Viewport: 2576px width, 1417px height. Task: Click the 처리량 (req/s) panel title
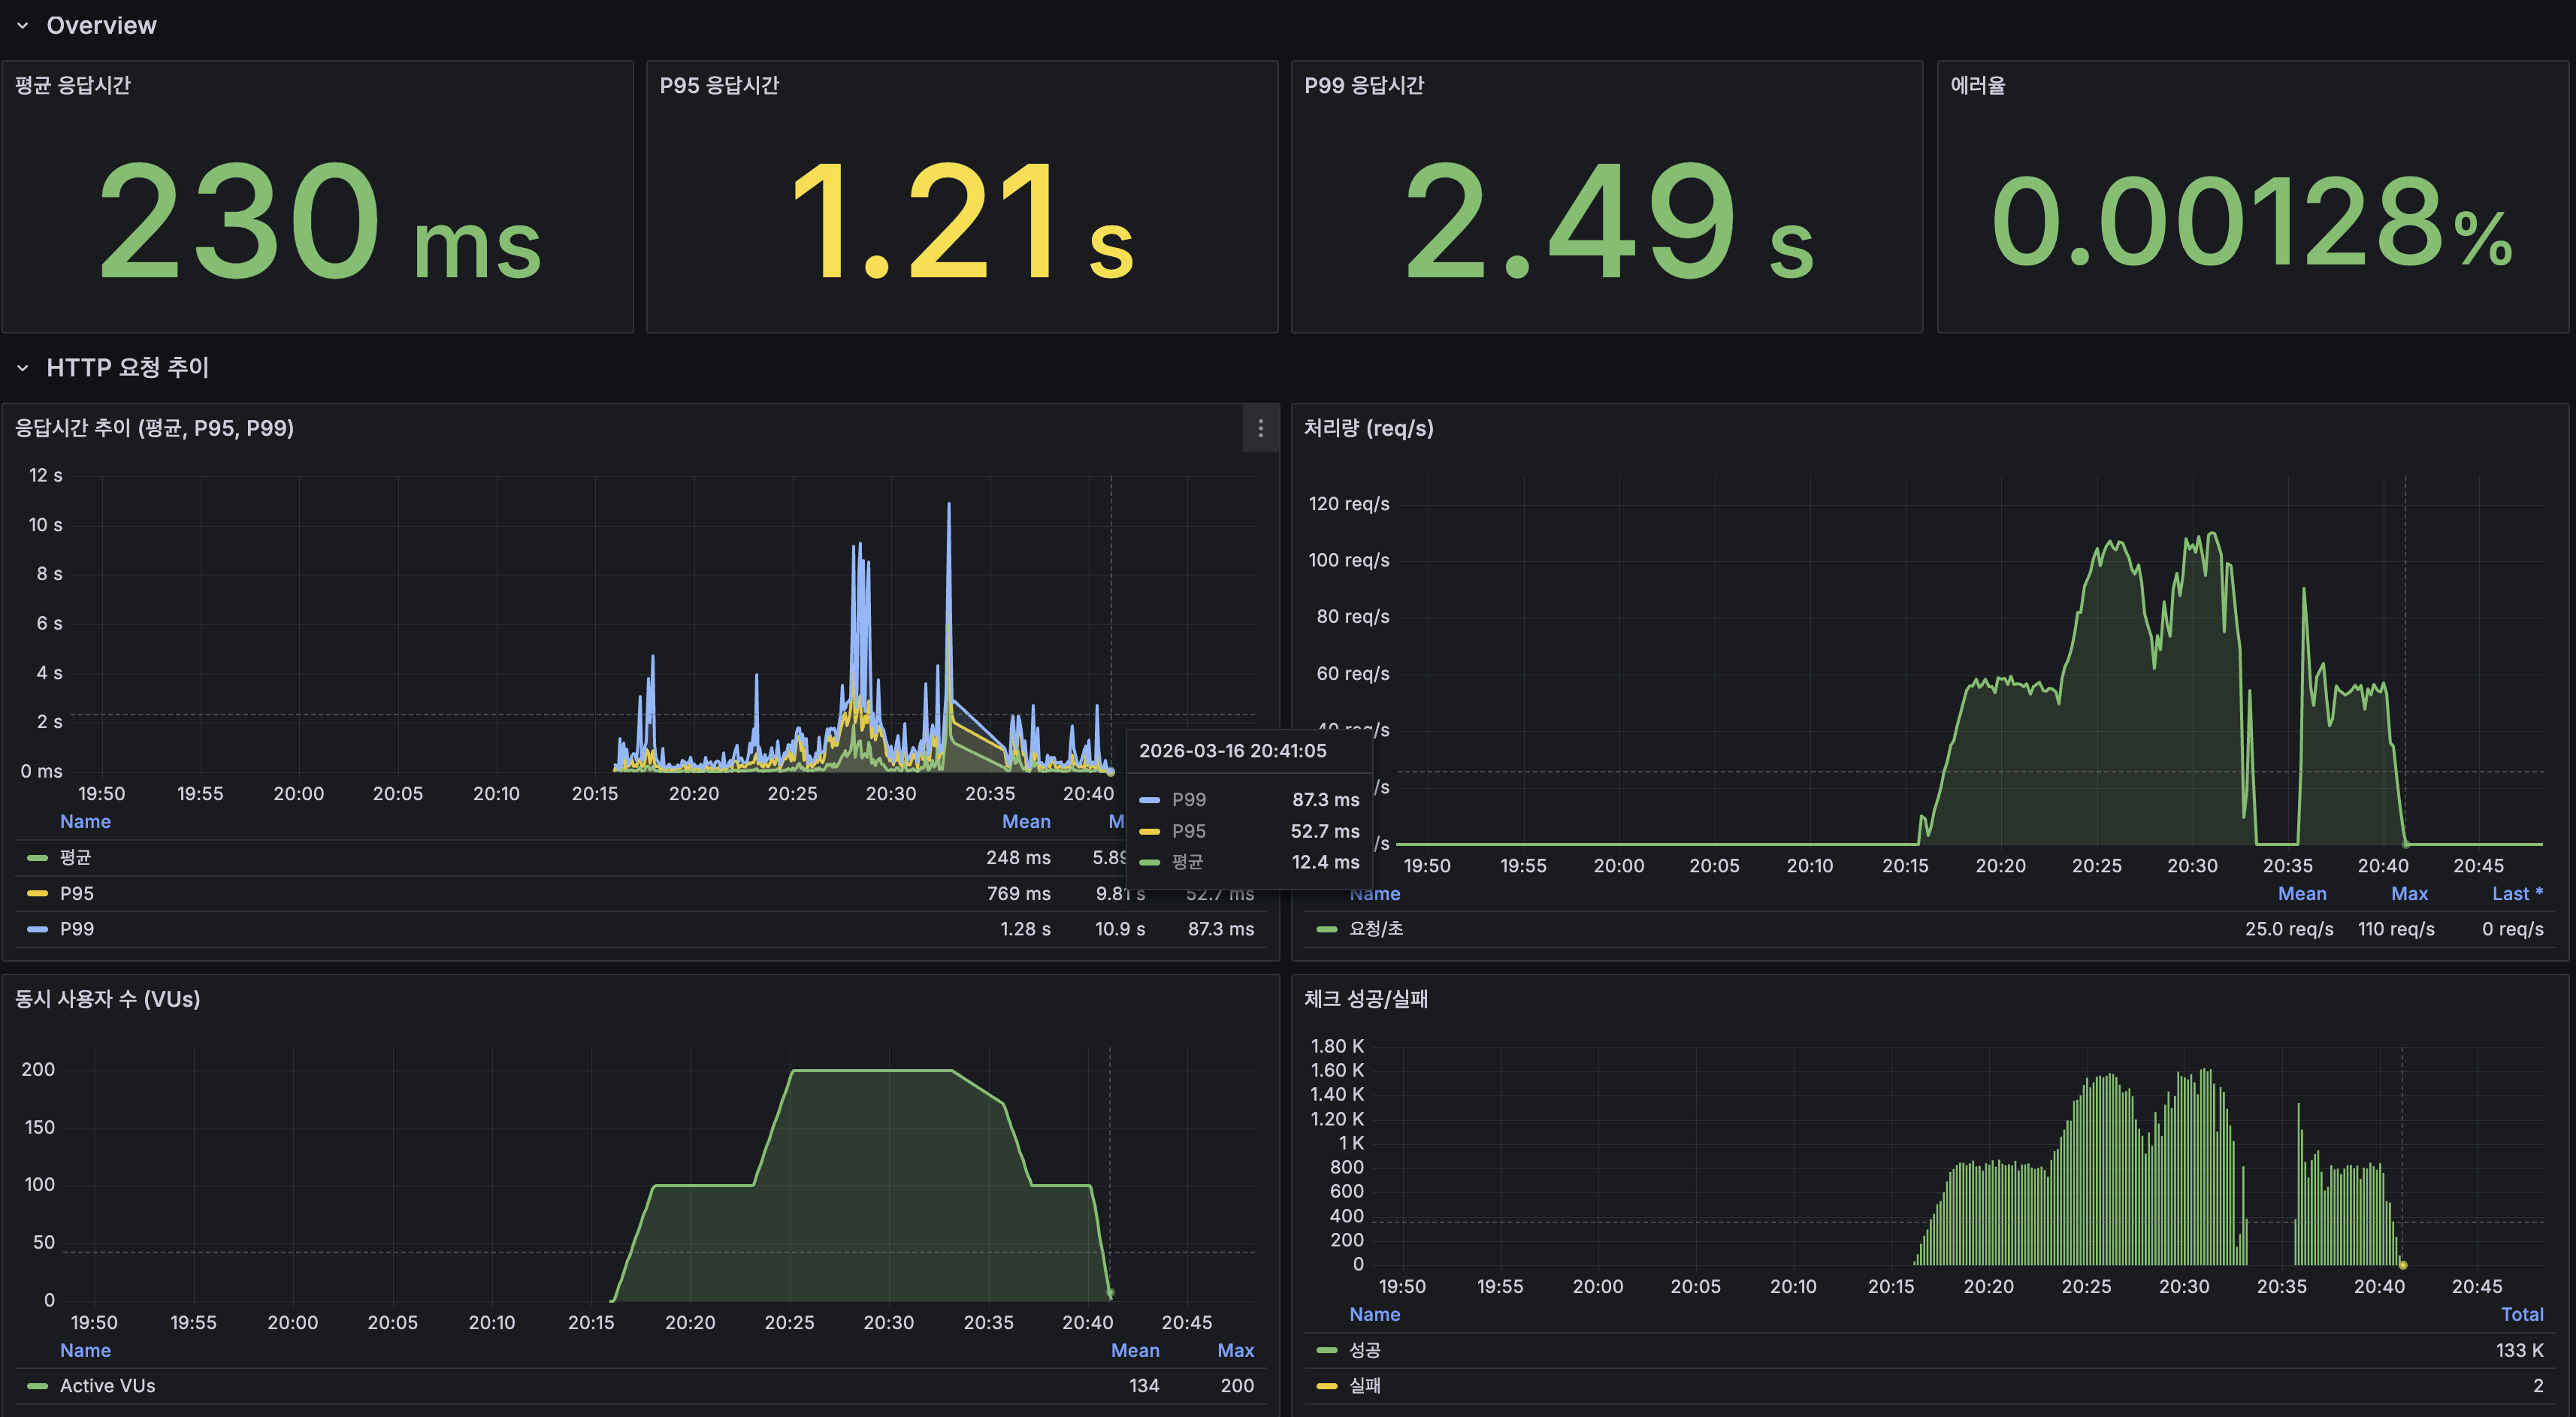pyautogui.click(x=1368, y=428)
